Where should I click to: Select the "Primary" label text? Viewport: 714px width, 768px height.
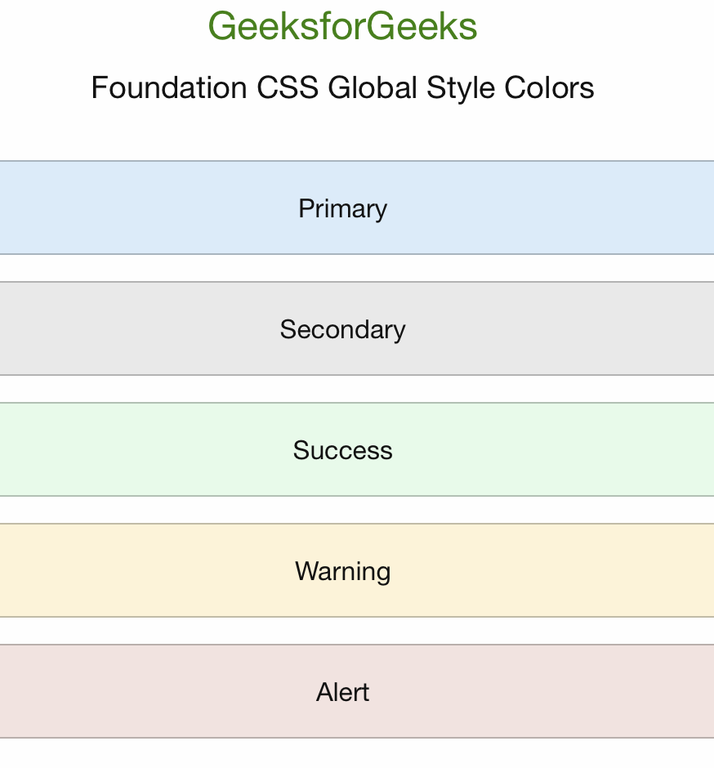342,208
